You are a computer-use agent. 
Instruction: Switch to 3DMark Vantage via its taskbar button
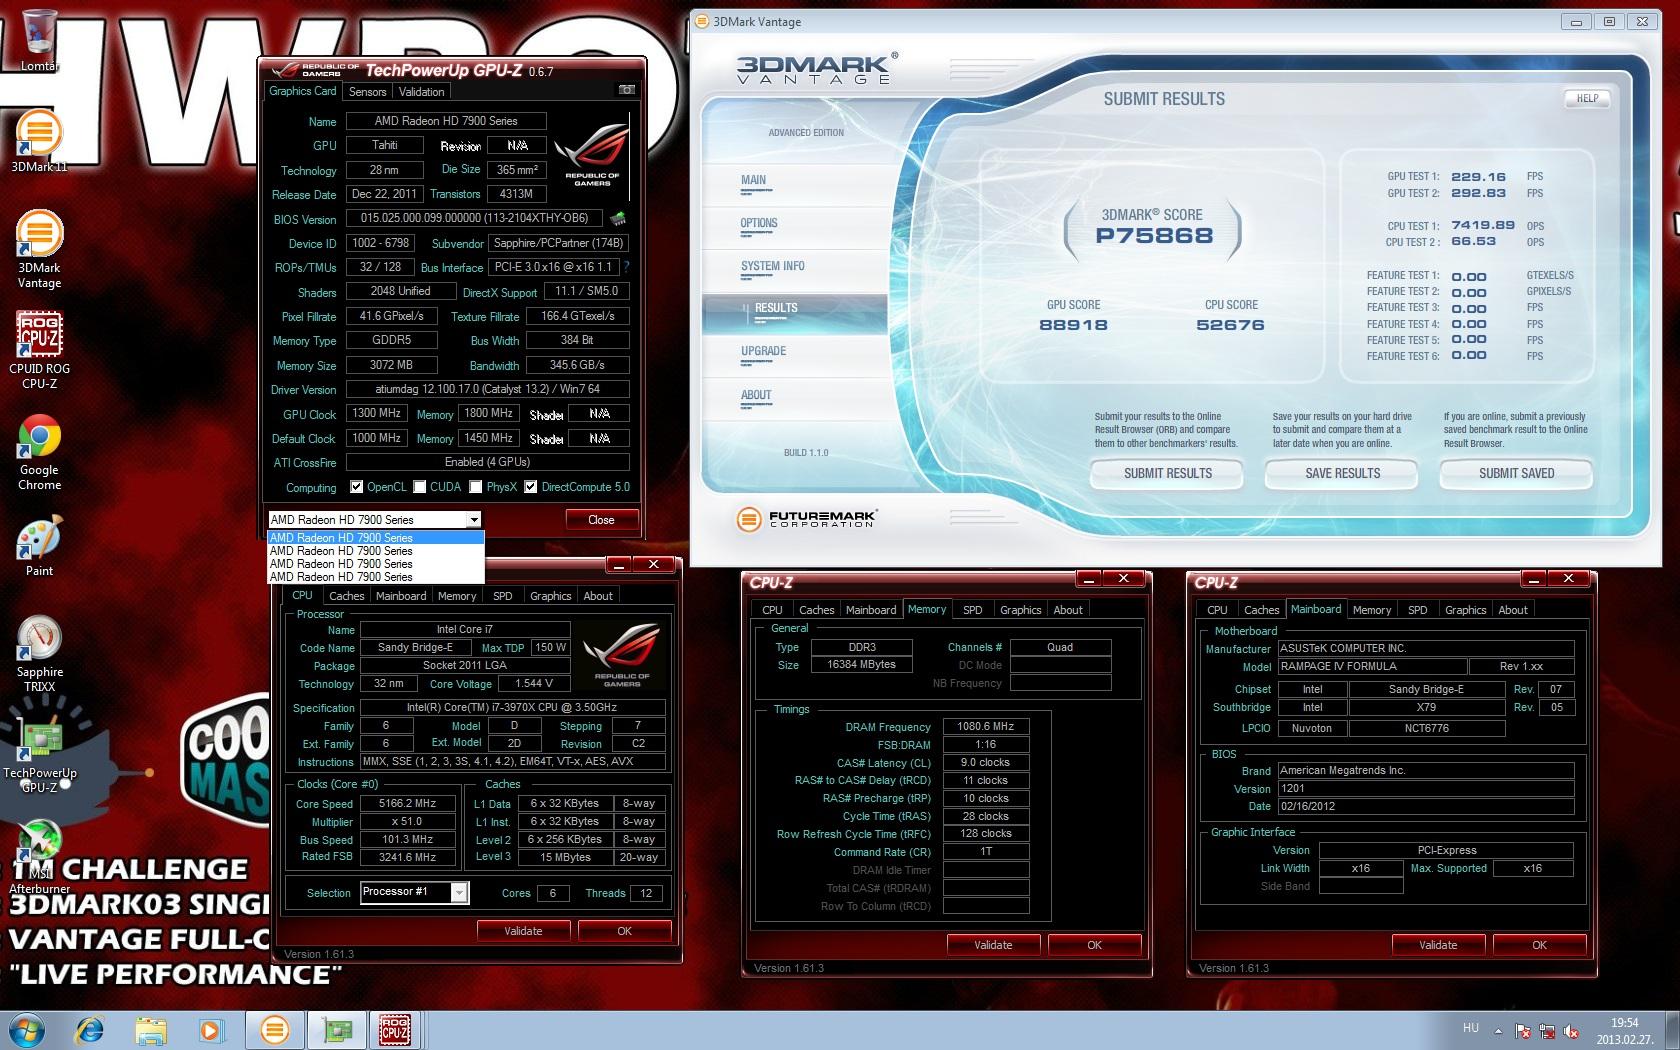click(x=274, y=1030)
